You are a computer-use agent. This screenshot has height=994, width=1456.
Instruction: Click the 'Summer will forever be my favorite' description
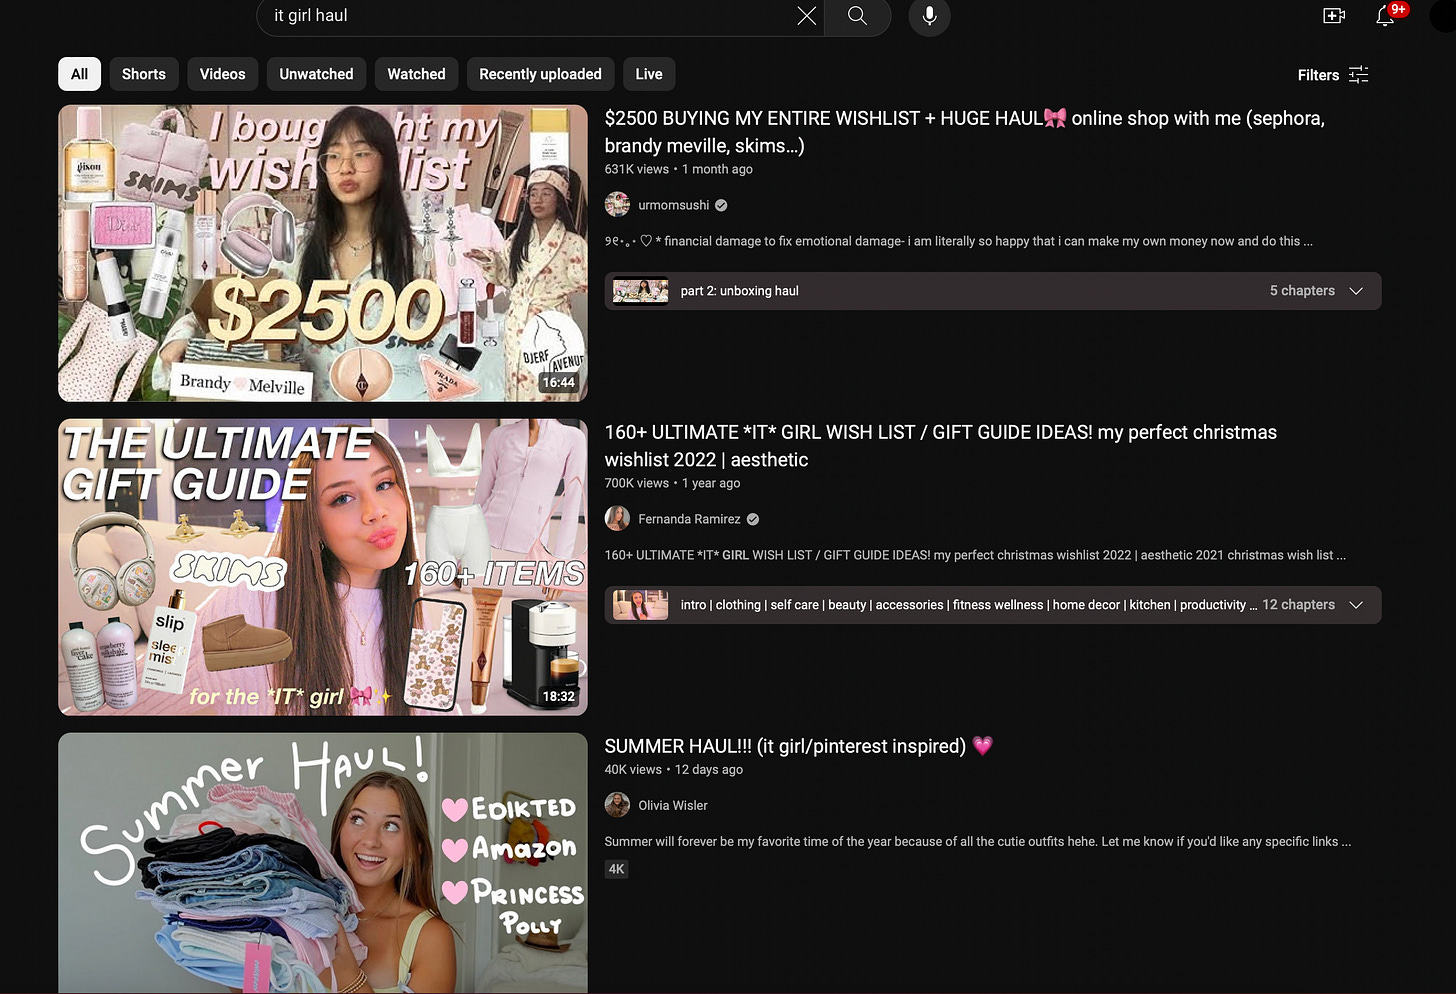tap(978, 841)
